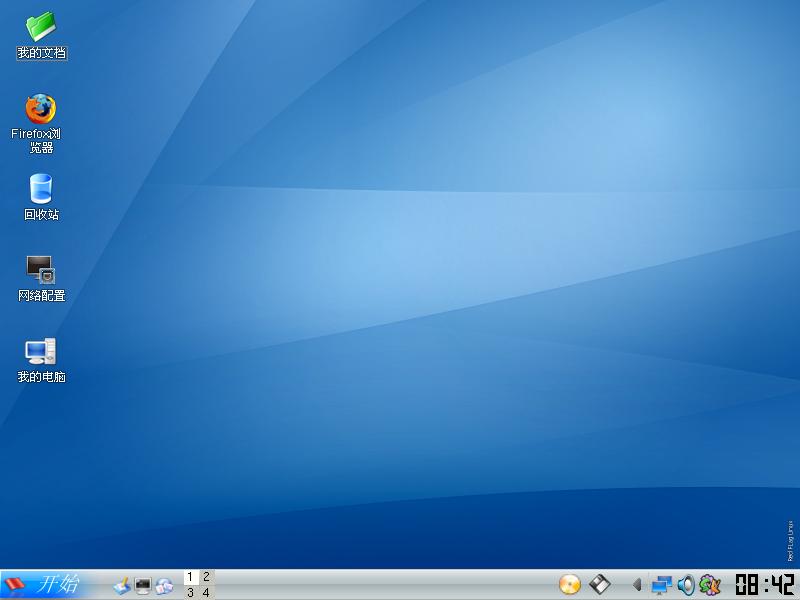Open the terminal monitor quick-launch icon
The width and height of the screenshot is (800, 600).
pos(143,585)
